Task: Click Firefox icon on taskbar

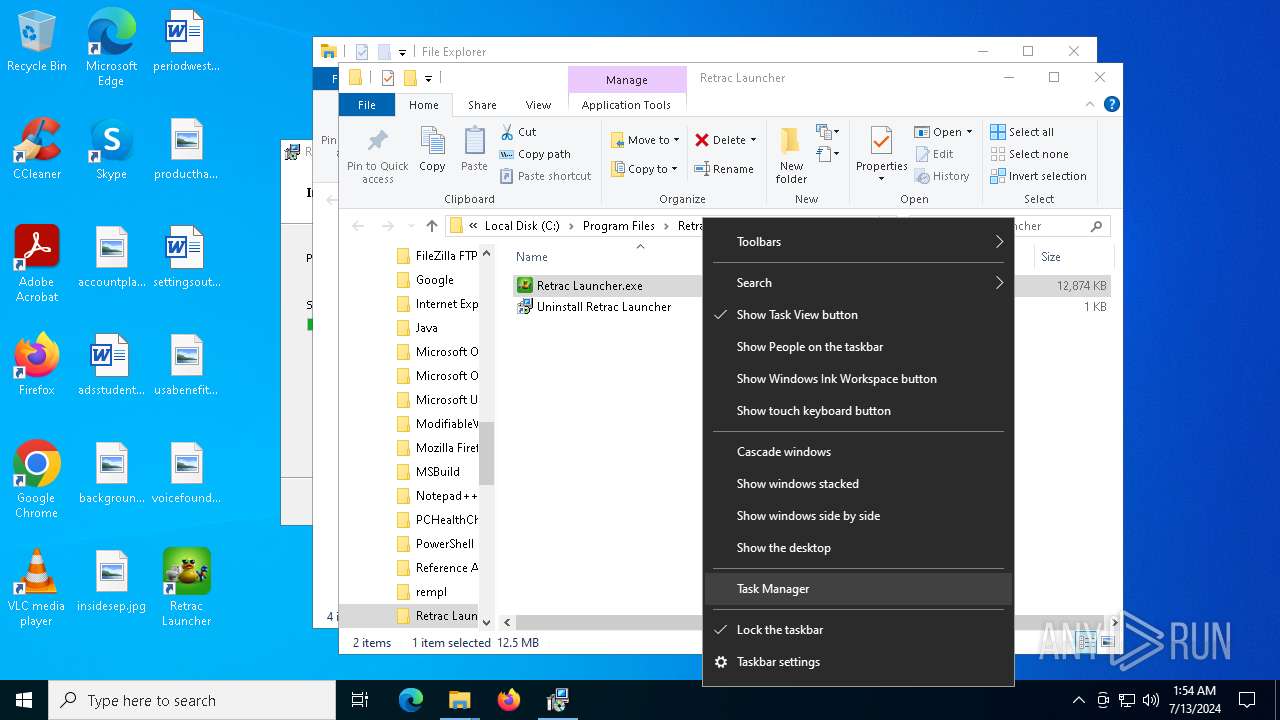Action: (x=509, y=700)
